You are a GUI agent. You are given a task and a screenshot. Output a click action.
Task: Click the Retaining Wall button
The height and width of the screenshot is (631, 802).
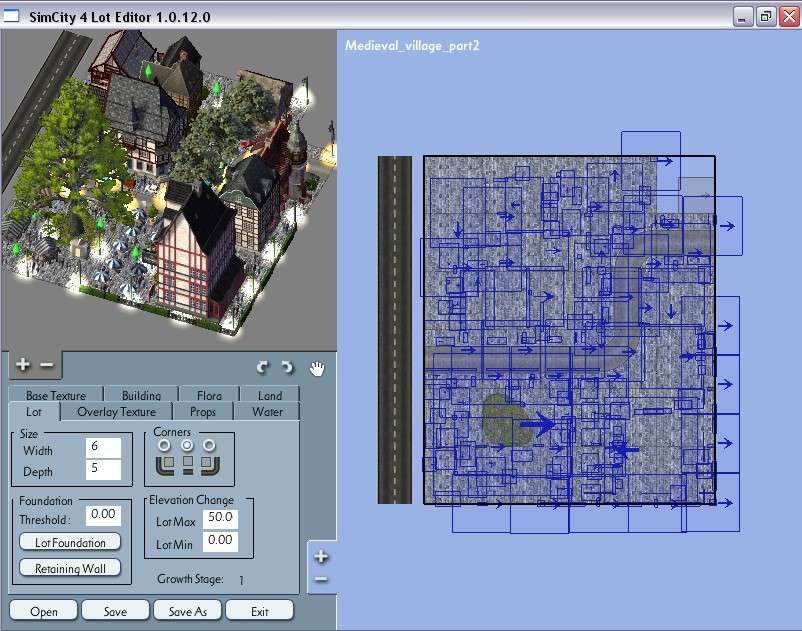click(x=70, y=568)
